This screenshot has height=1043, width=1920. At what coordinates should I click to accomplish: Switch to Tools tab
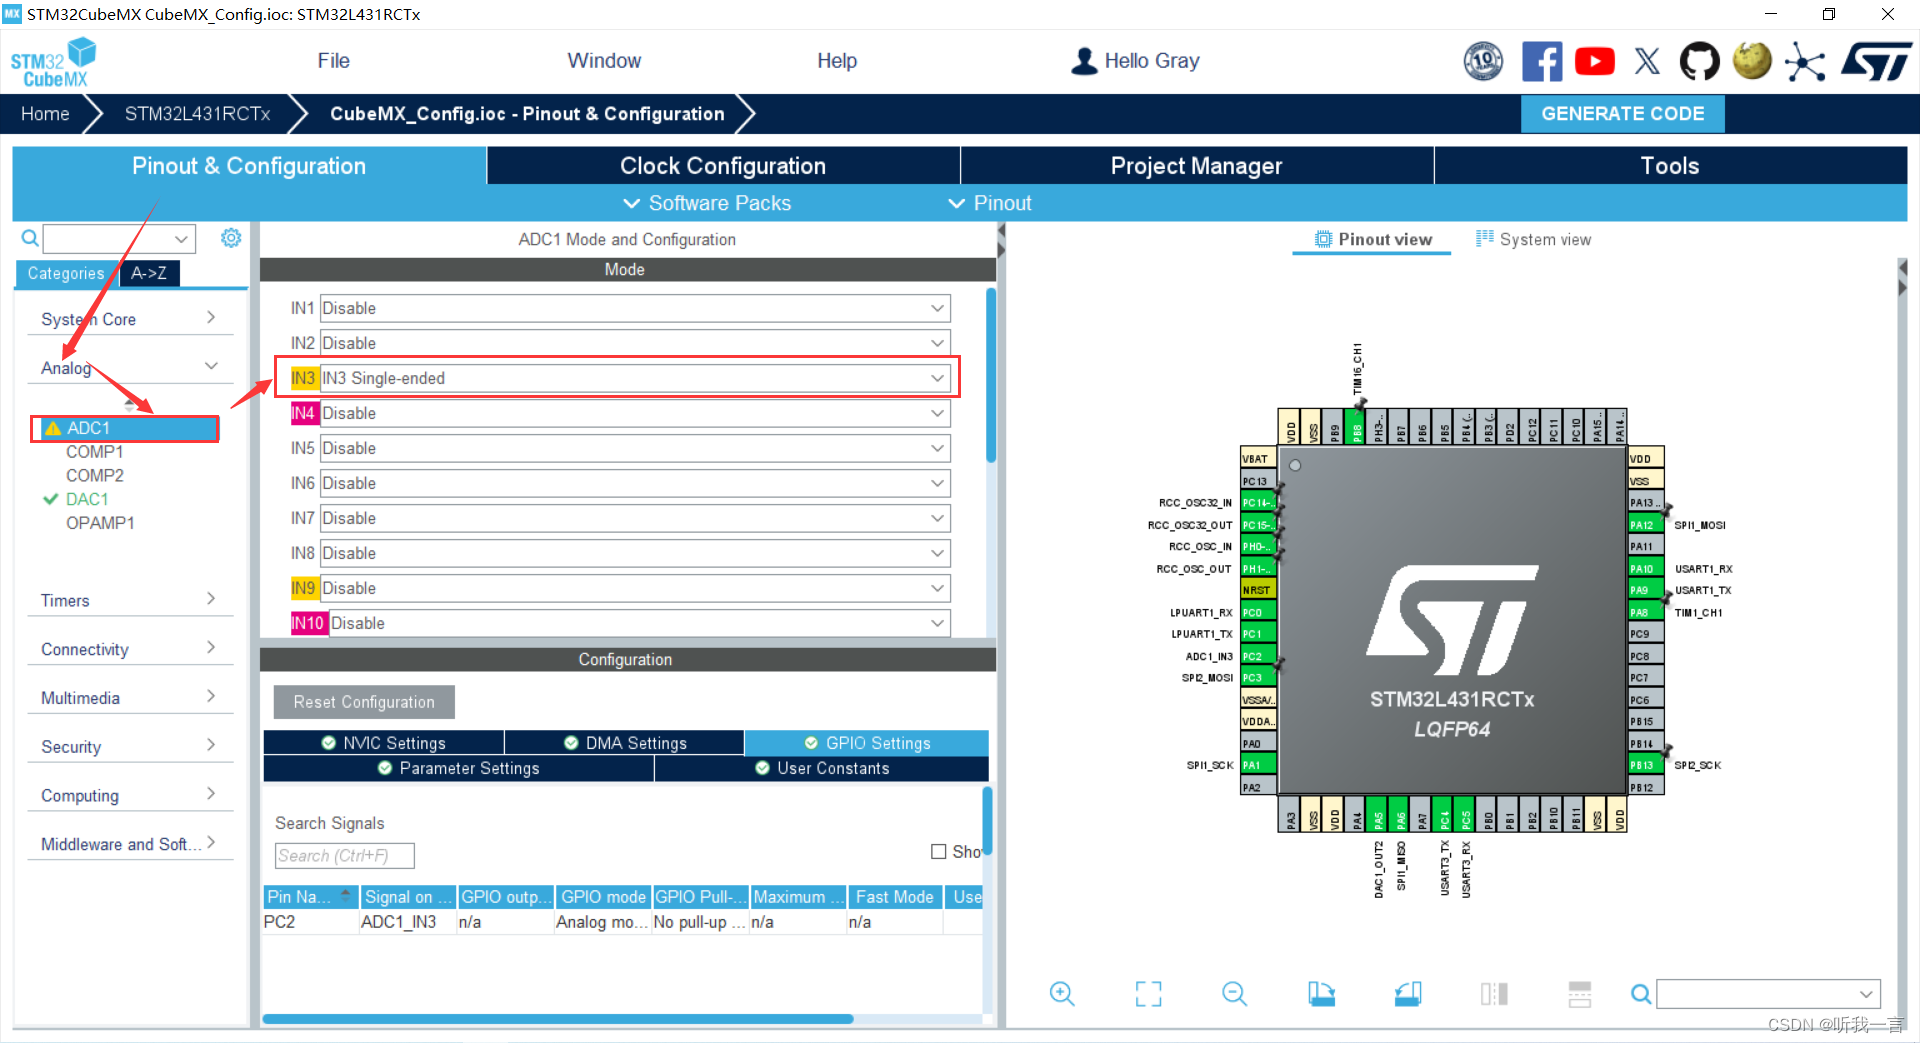pos(1670,166)
